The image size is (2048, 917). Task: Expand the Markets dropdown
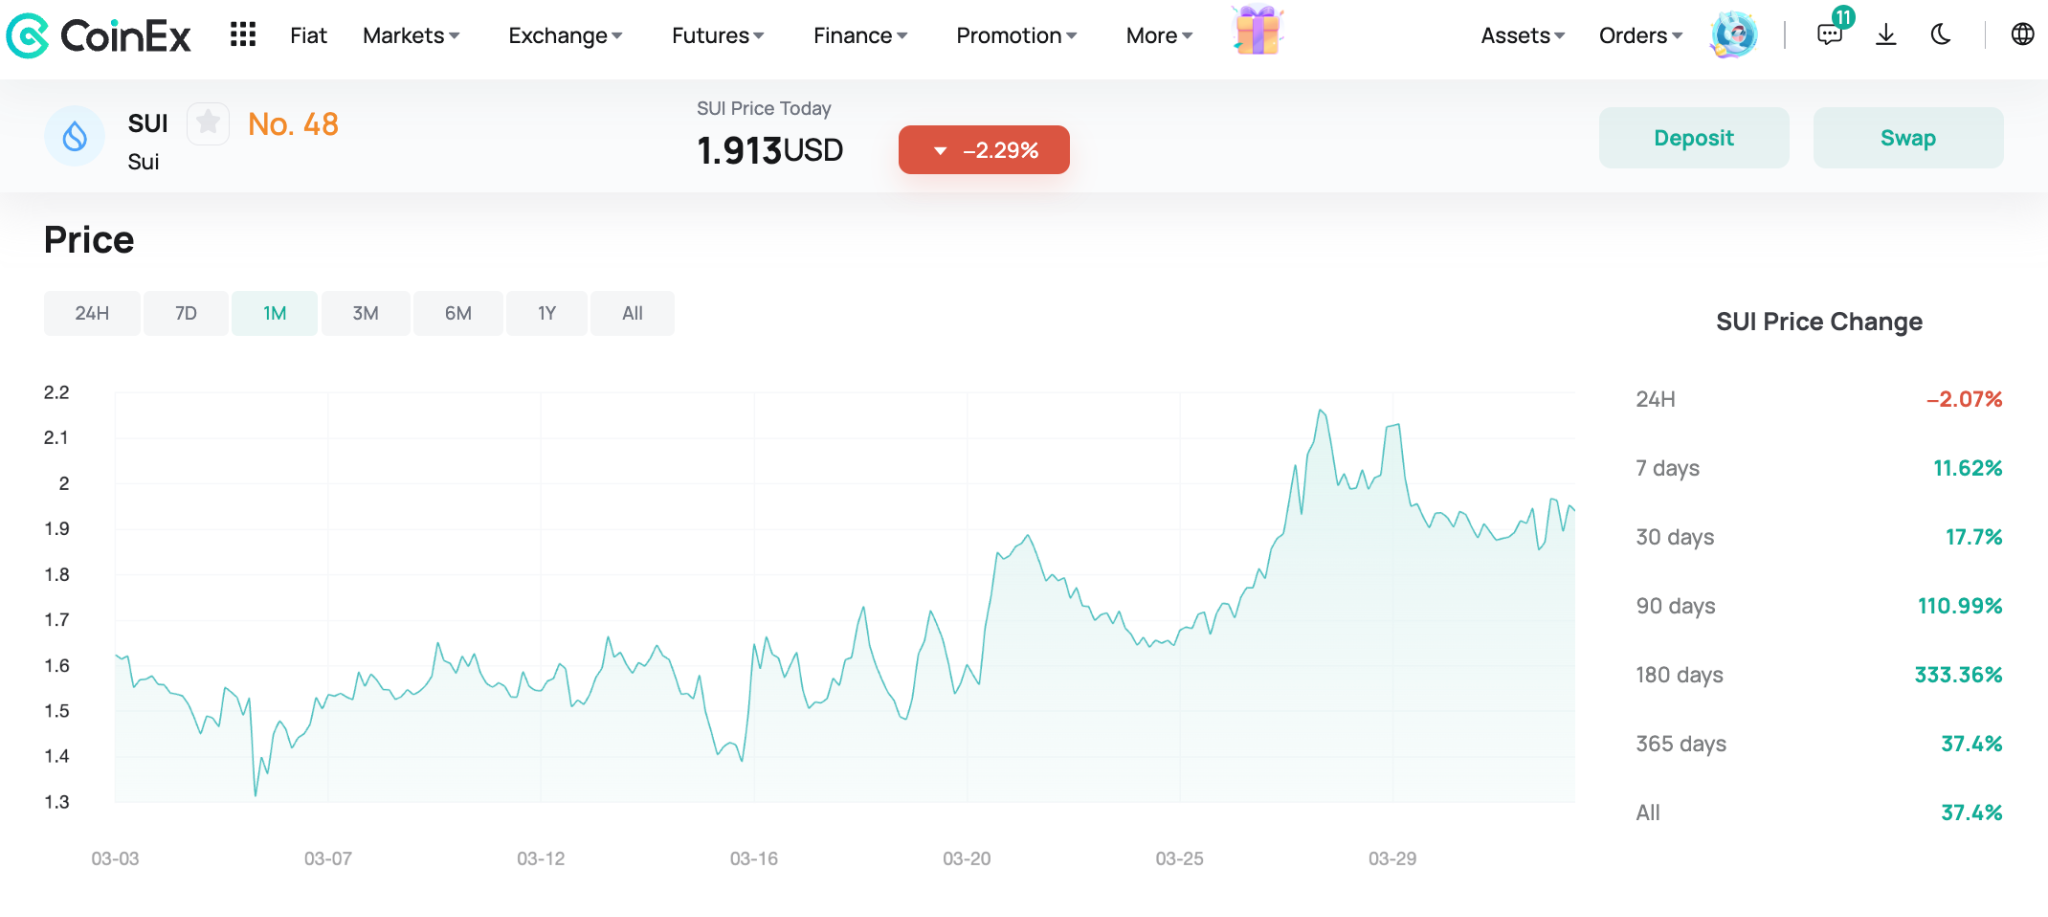pyautogui.click(x=411, y=36)
